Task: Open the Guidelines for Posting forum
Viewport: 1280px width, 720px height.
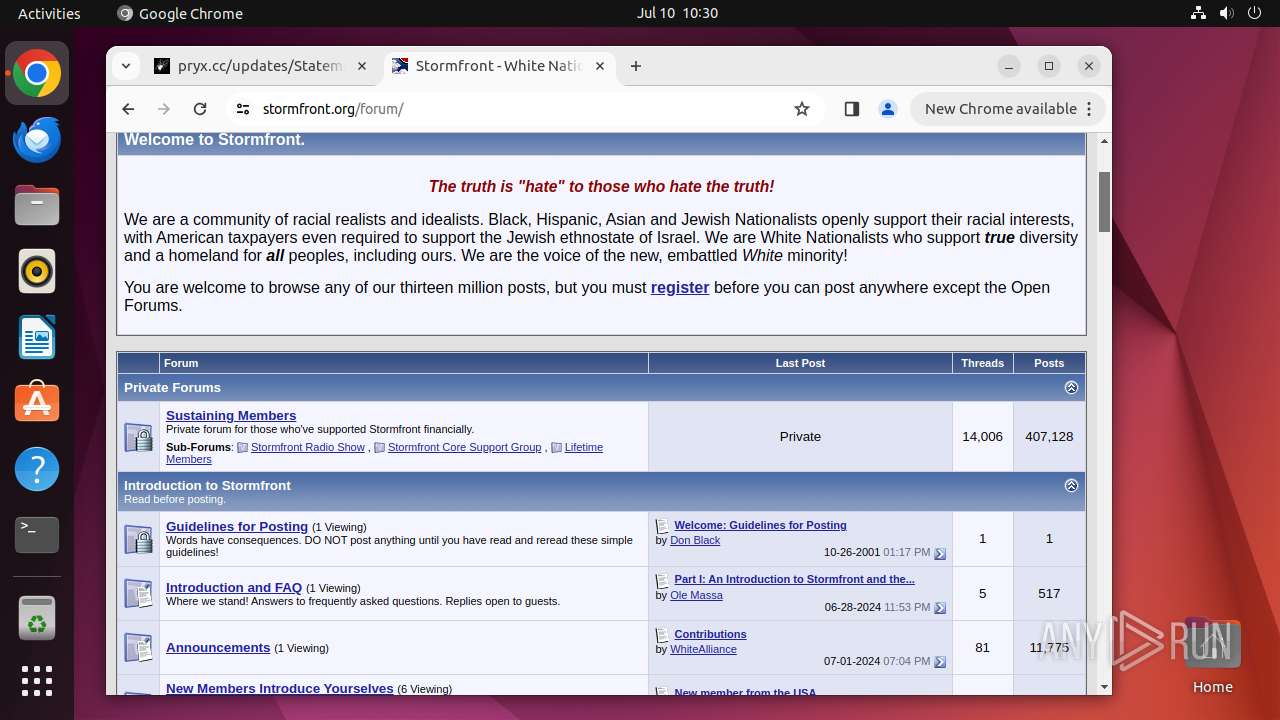Action: click(237, 526)
